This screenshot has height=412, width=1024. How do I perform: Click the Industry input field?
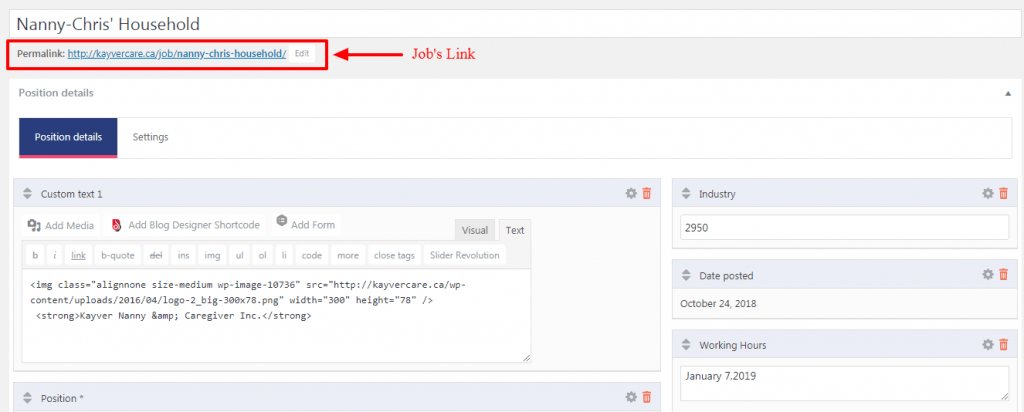pos(844,227)
